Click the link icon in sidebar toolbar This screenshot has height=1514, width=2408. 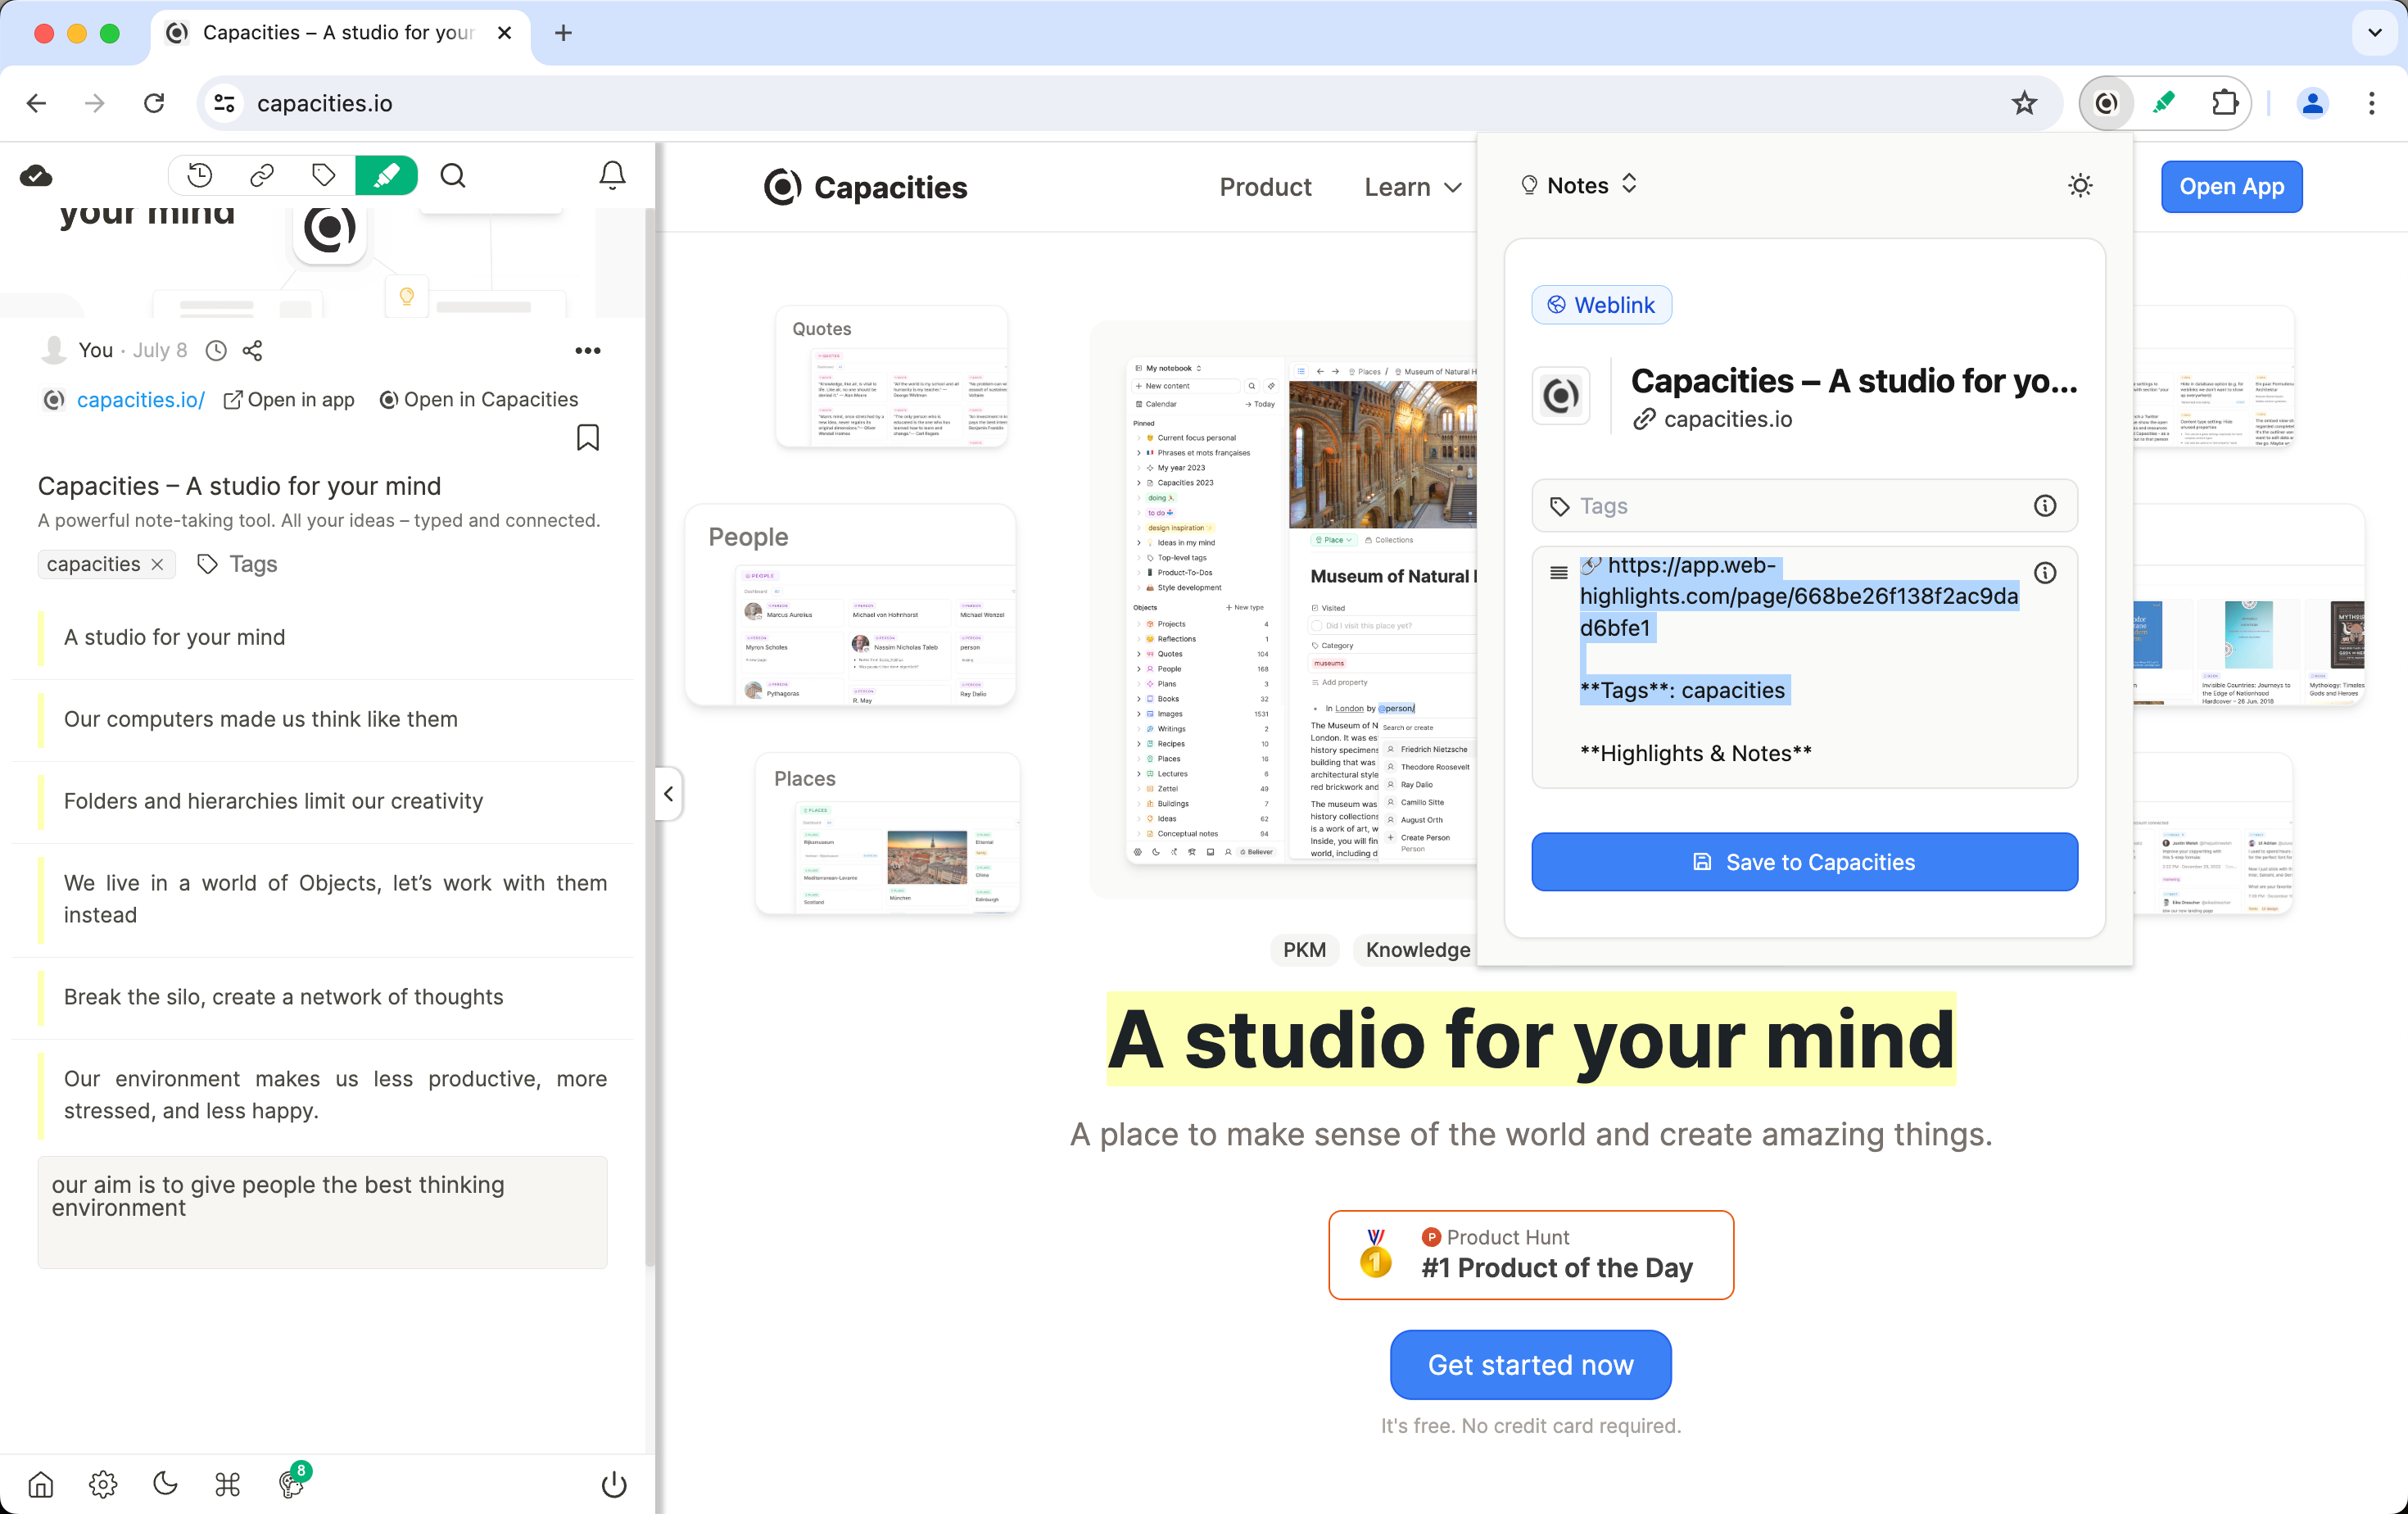point(262,176)
